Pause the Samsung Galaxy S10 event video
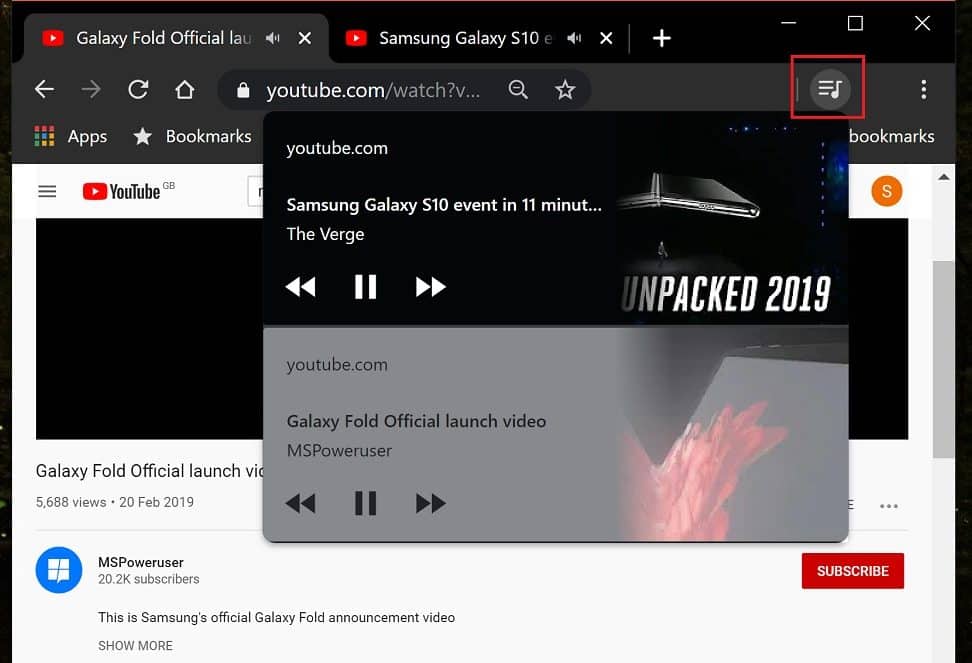Viewport: 972px width, 663px height. [366, 287]
